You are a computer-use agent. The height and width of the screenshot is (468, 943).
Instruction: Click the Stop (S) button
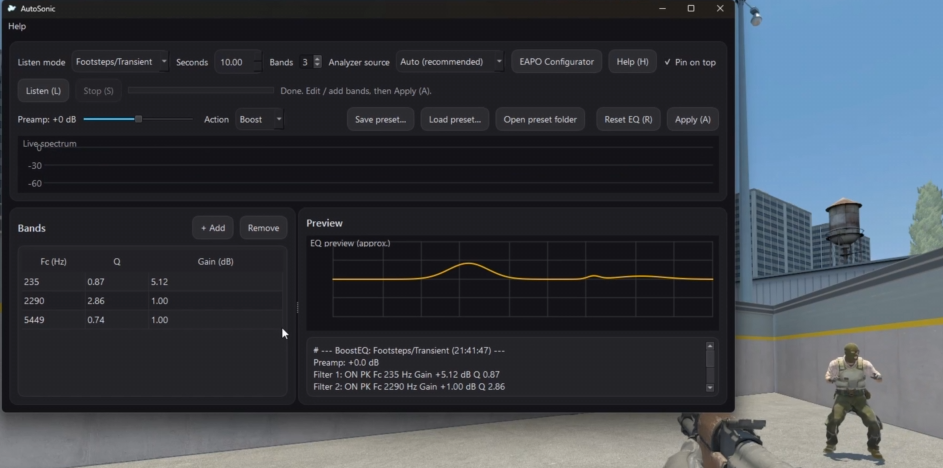pyautogui.click(x=99, y=91)
